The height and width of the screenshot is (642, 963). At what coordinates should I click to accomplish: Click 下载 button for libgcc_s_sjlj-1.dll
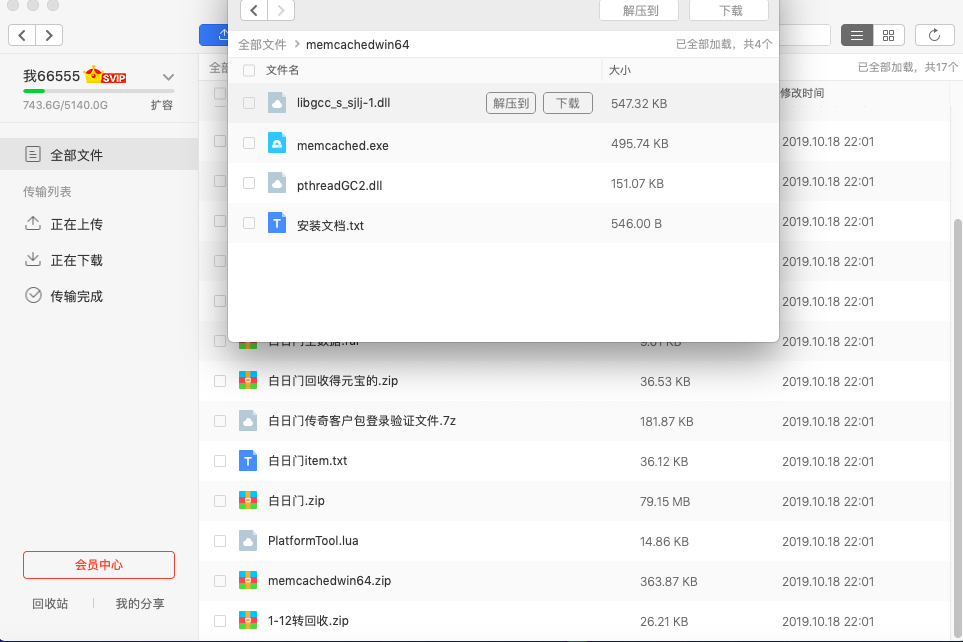(567, 103)
